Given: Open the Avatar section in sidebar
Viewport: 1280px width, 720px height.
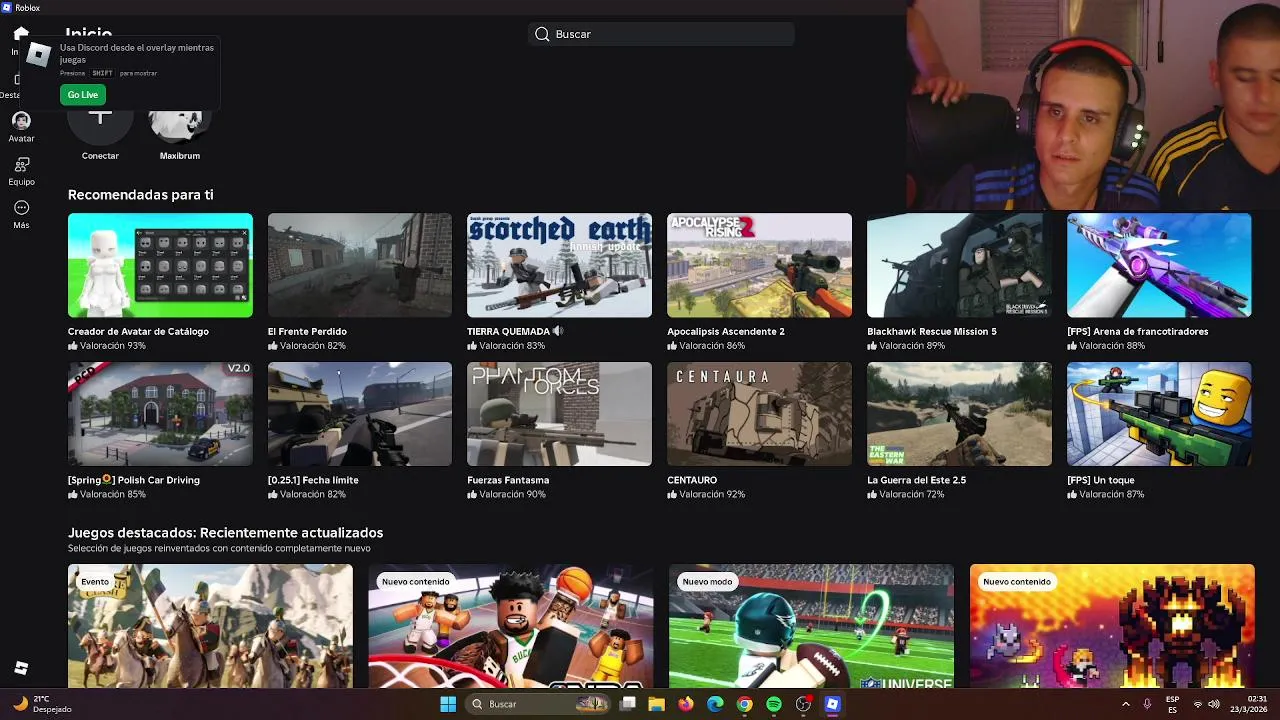Looking at the screenshot, I should (x=21, y=126).
